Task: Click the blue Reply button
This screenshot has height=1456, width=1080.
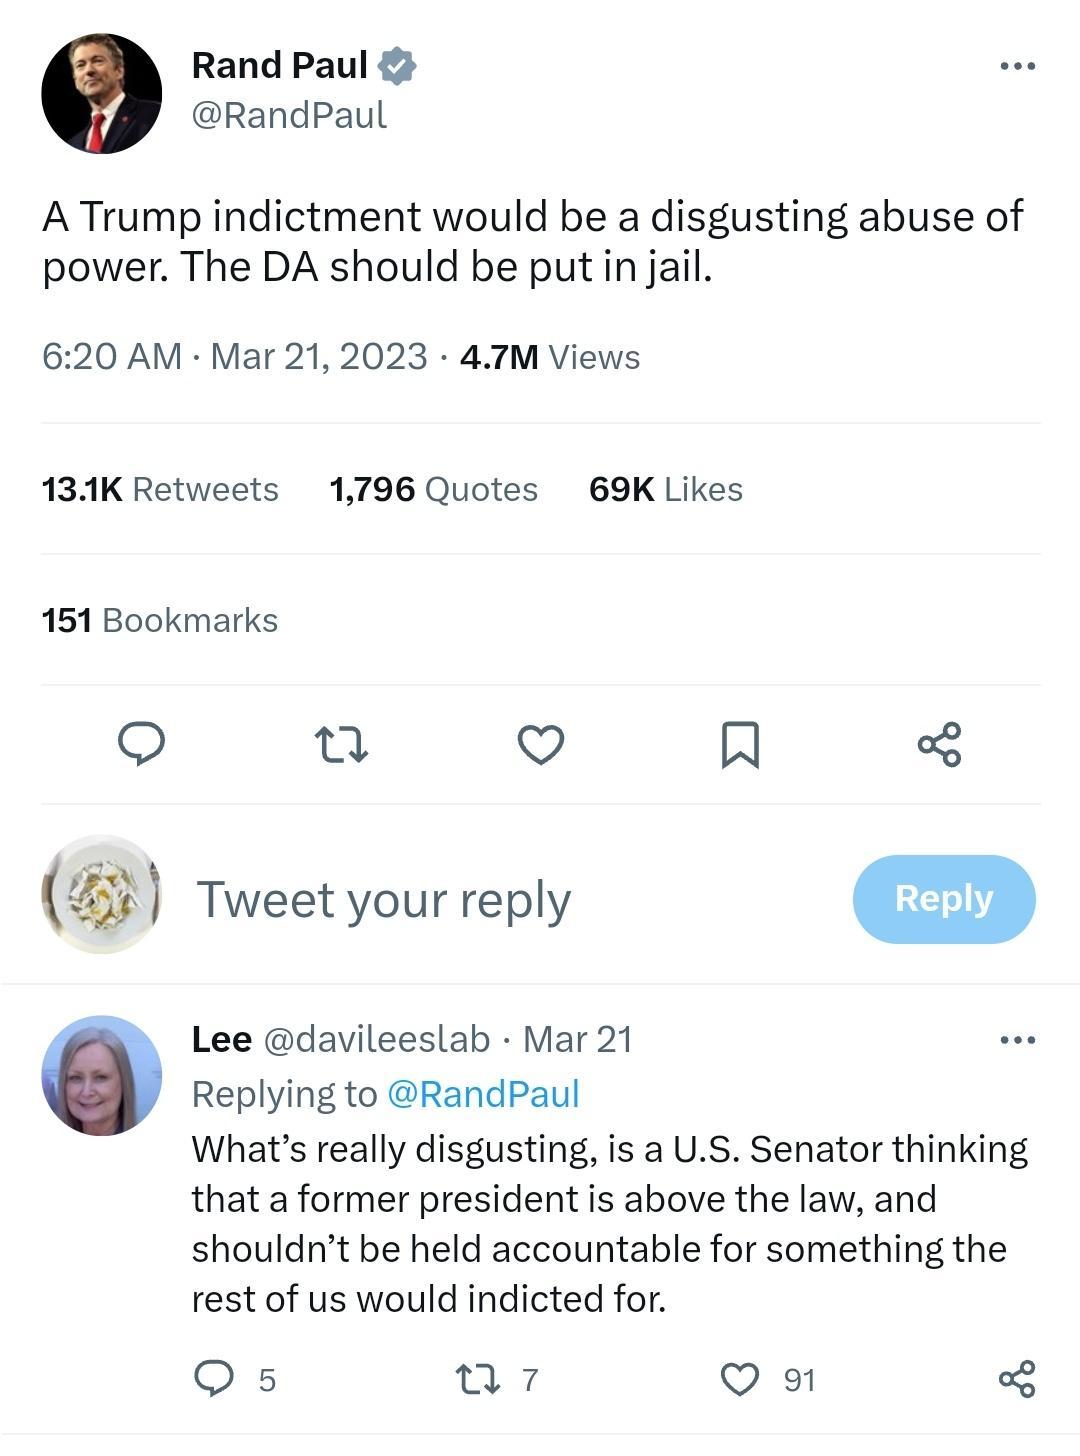Action: click(943, 899)
